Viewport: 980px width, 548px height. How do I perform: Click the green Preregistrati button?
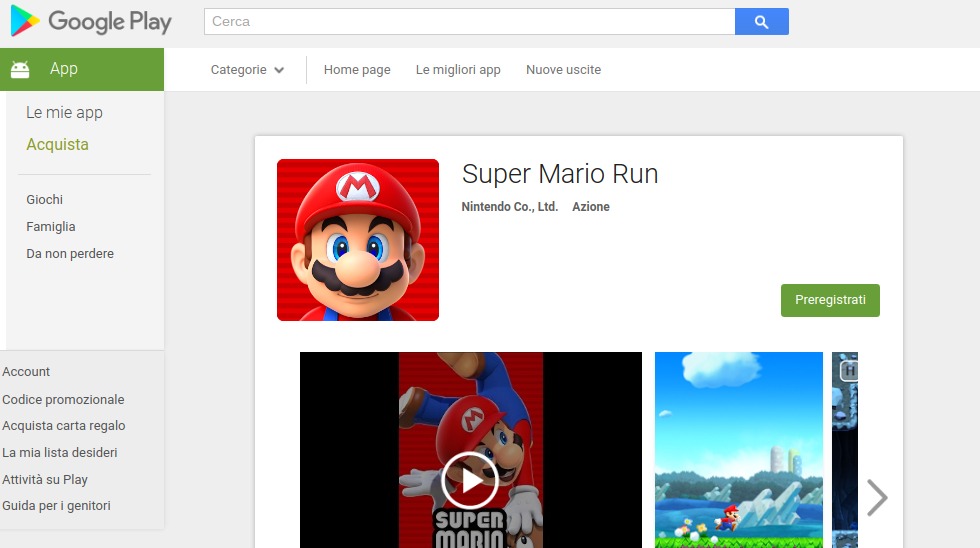tap(830, 301)
